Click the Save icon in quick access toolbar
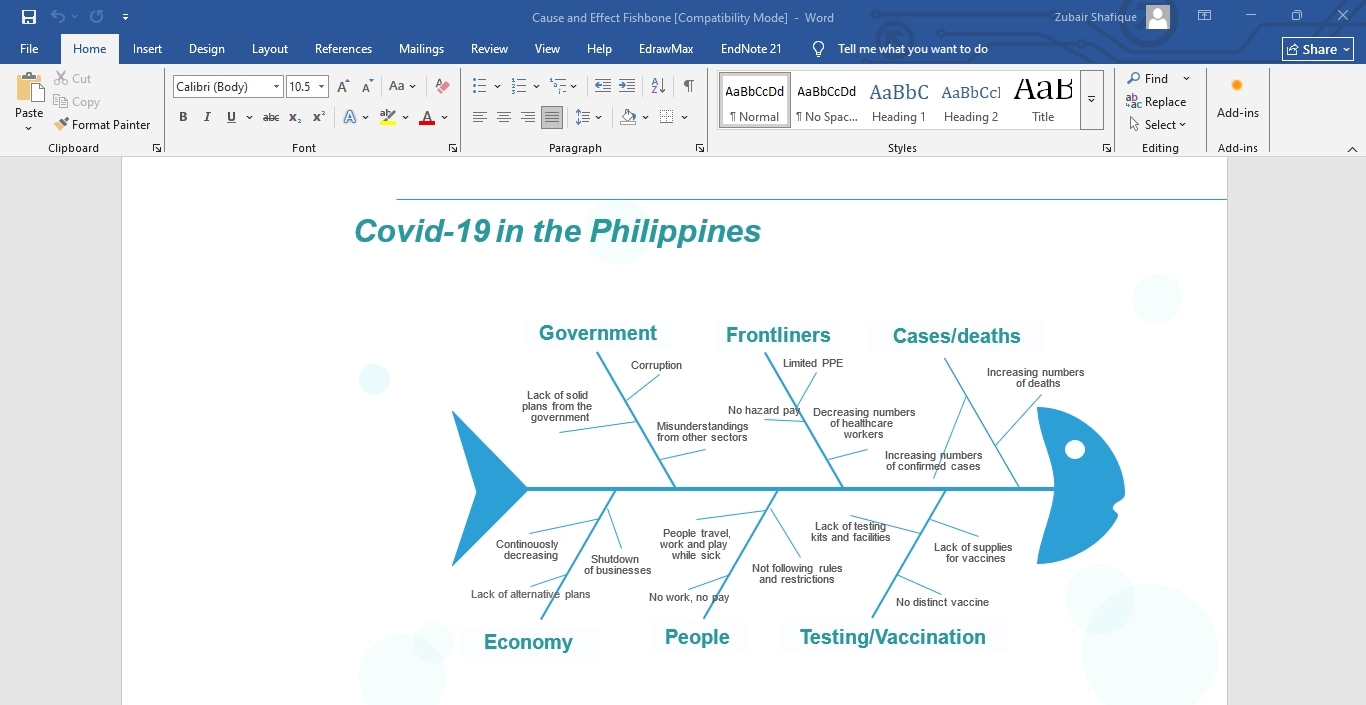The height and width of the screenshot is (705, 1366). point(29,17)
